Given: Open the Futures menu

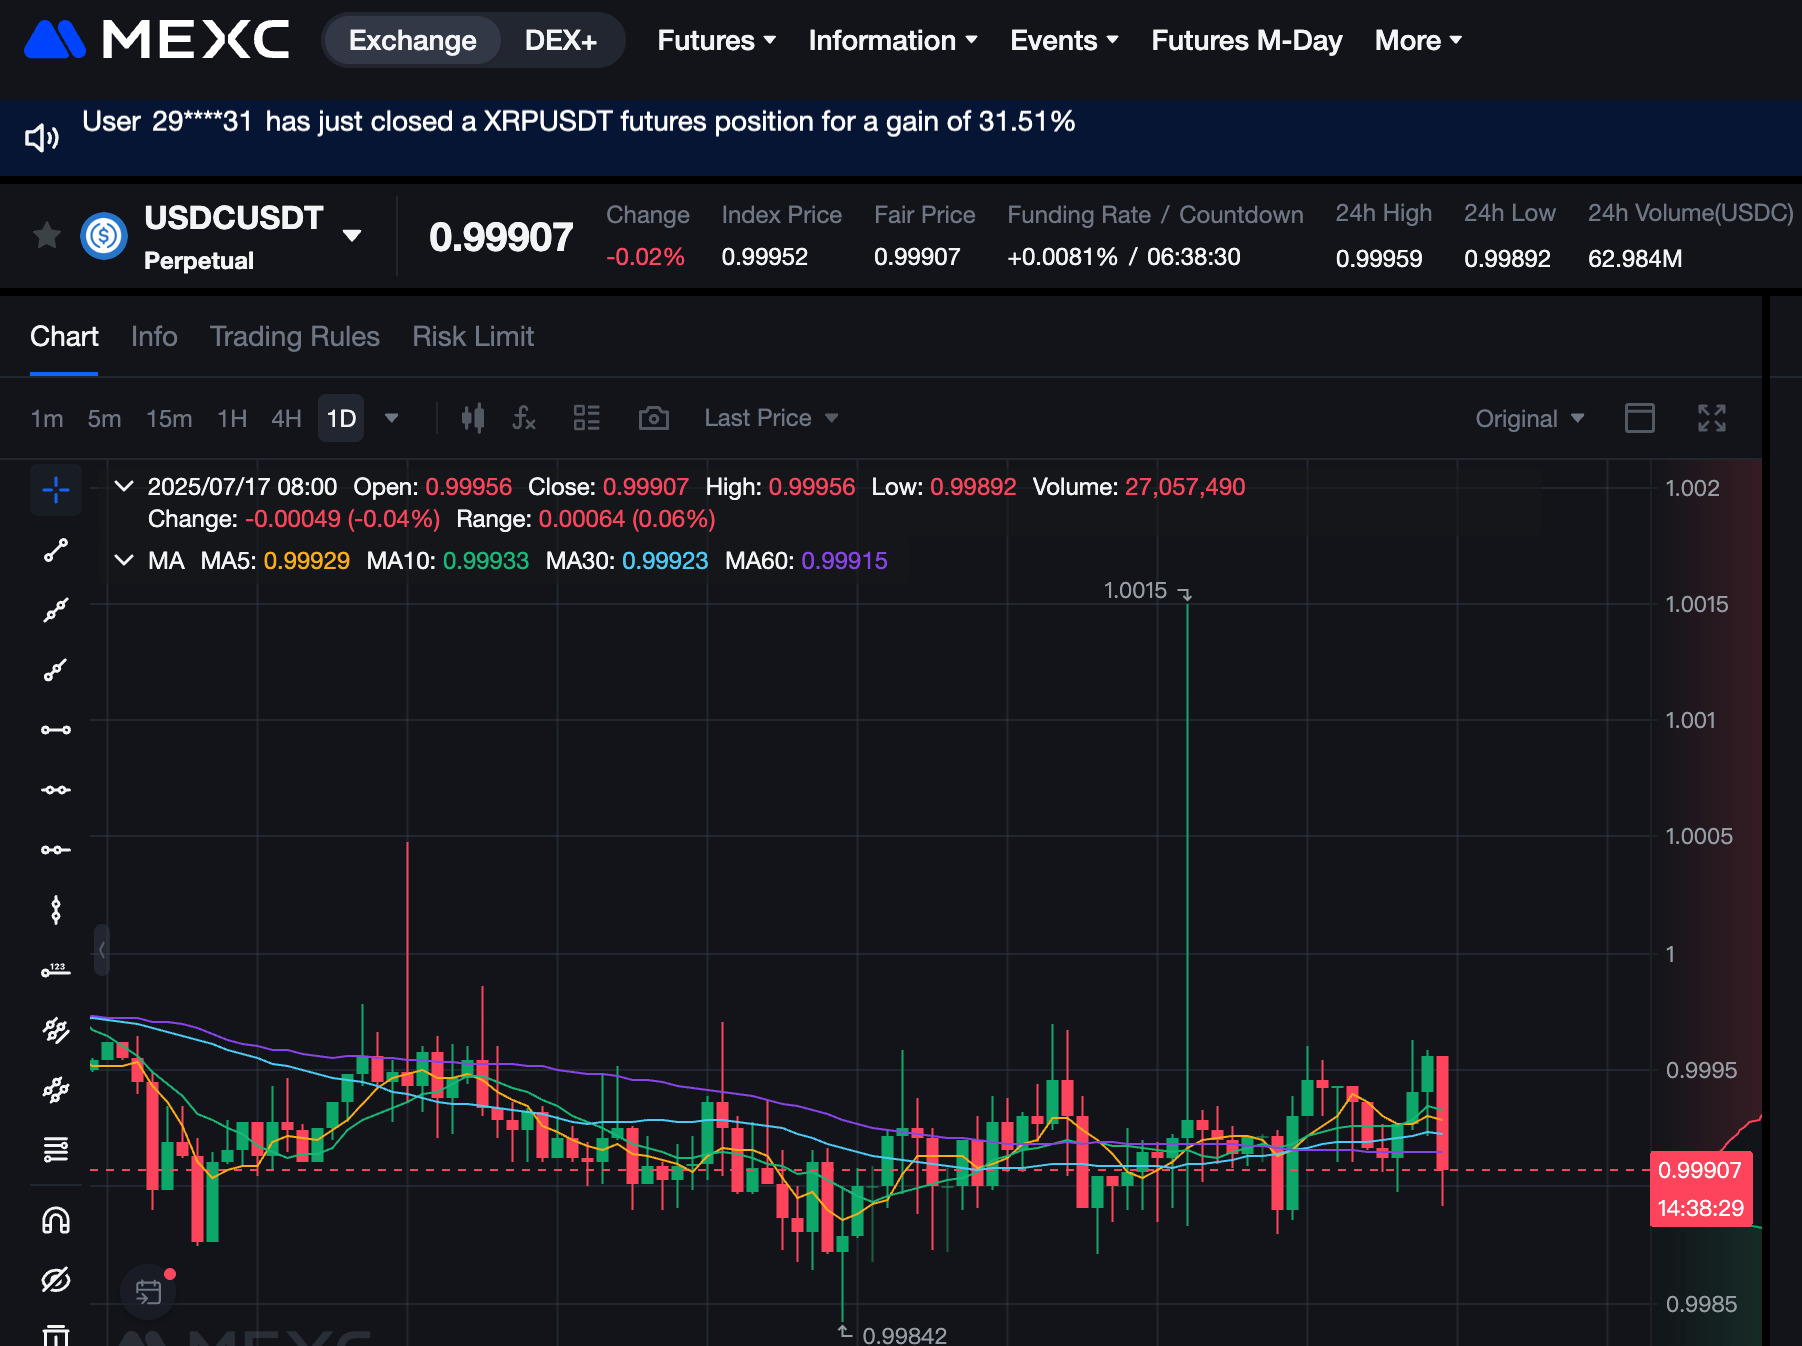Looking at the screenshot, I should (x=716, y=41).
